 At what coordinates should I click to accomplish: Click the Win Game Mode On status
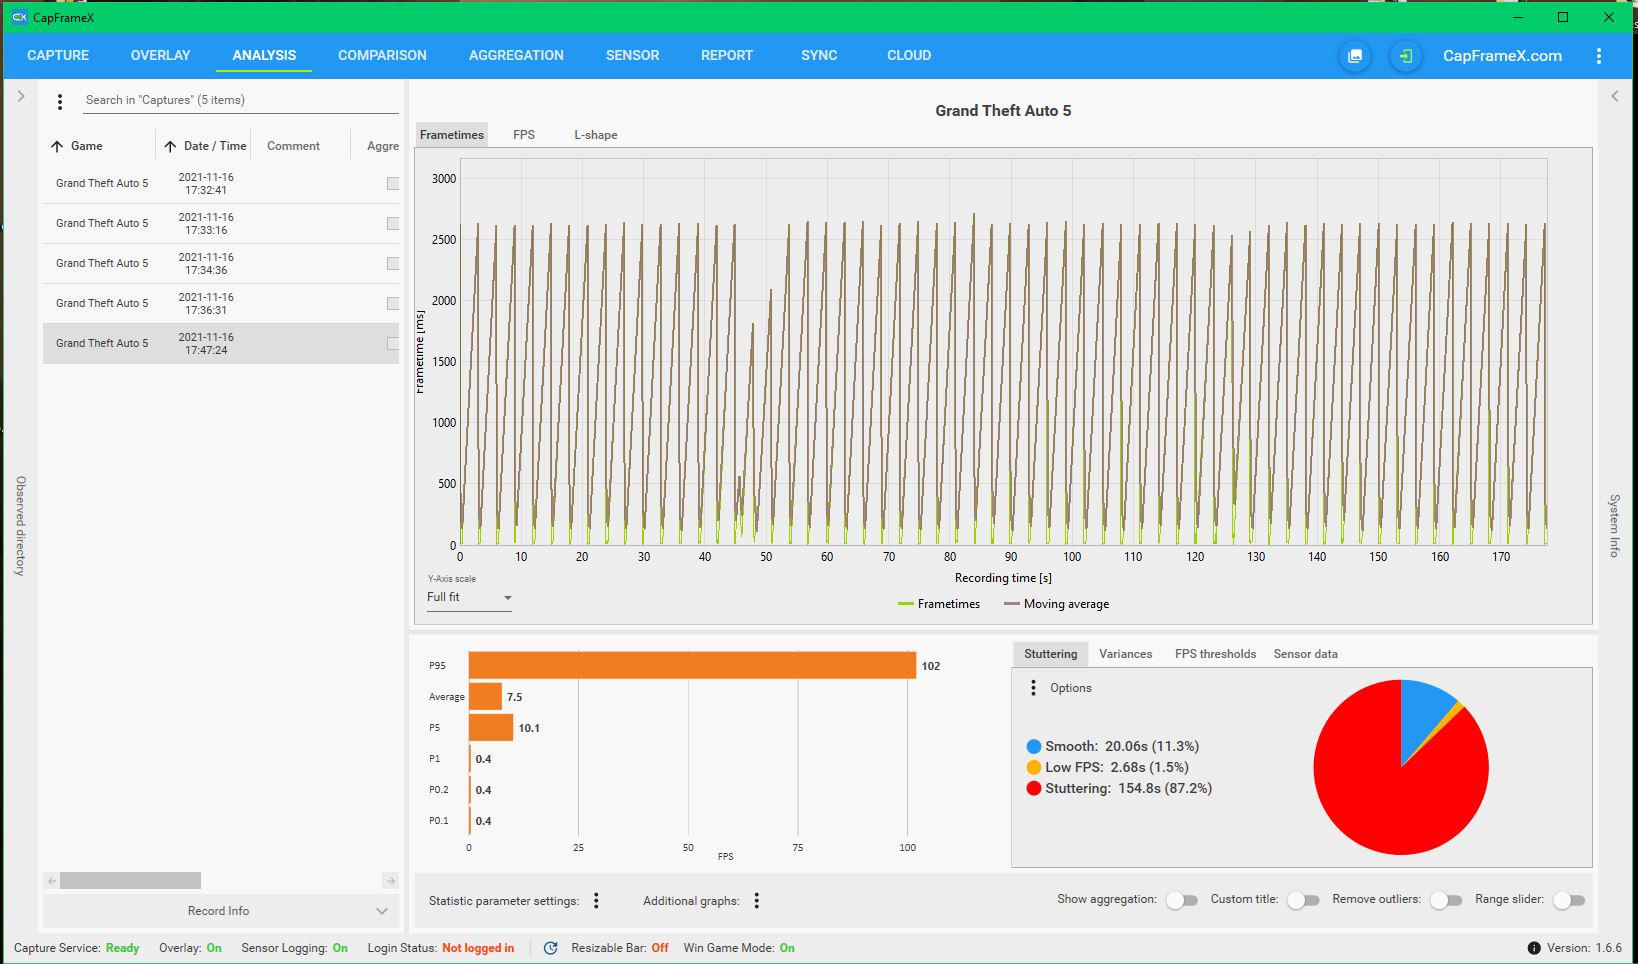click(x=739, y=948)
